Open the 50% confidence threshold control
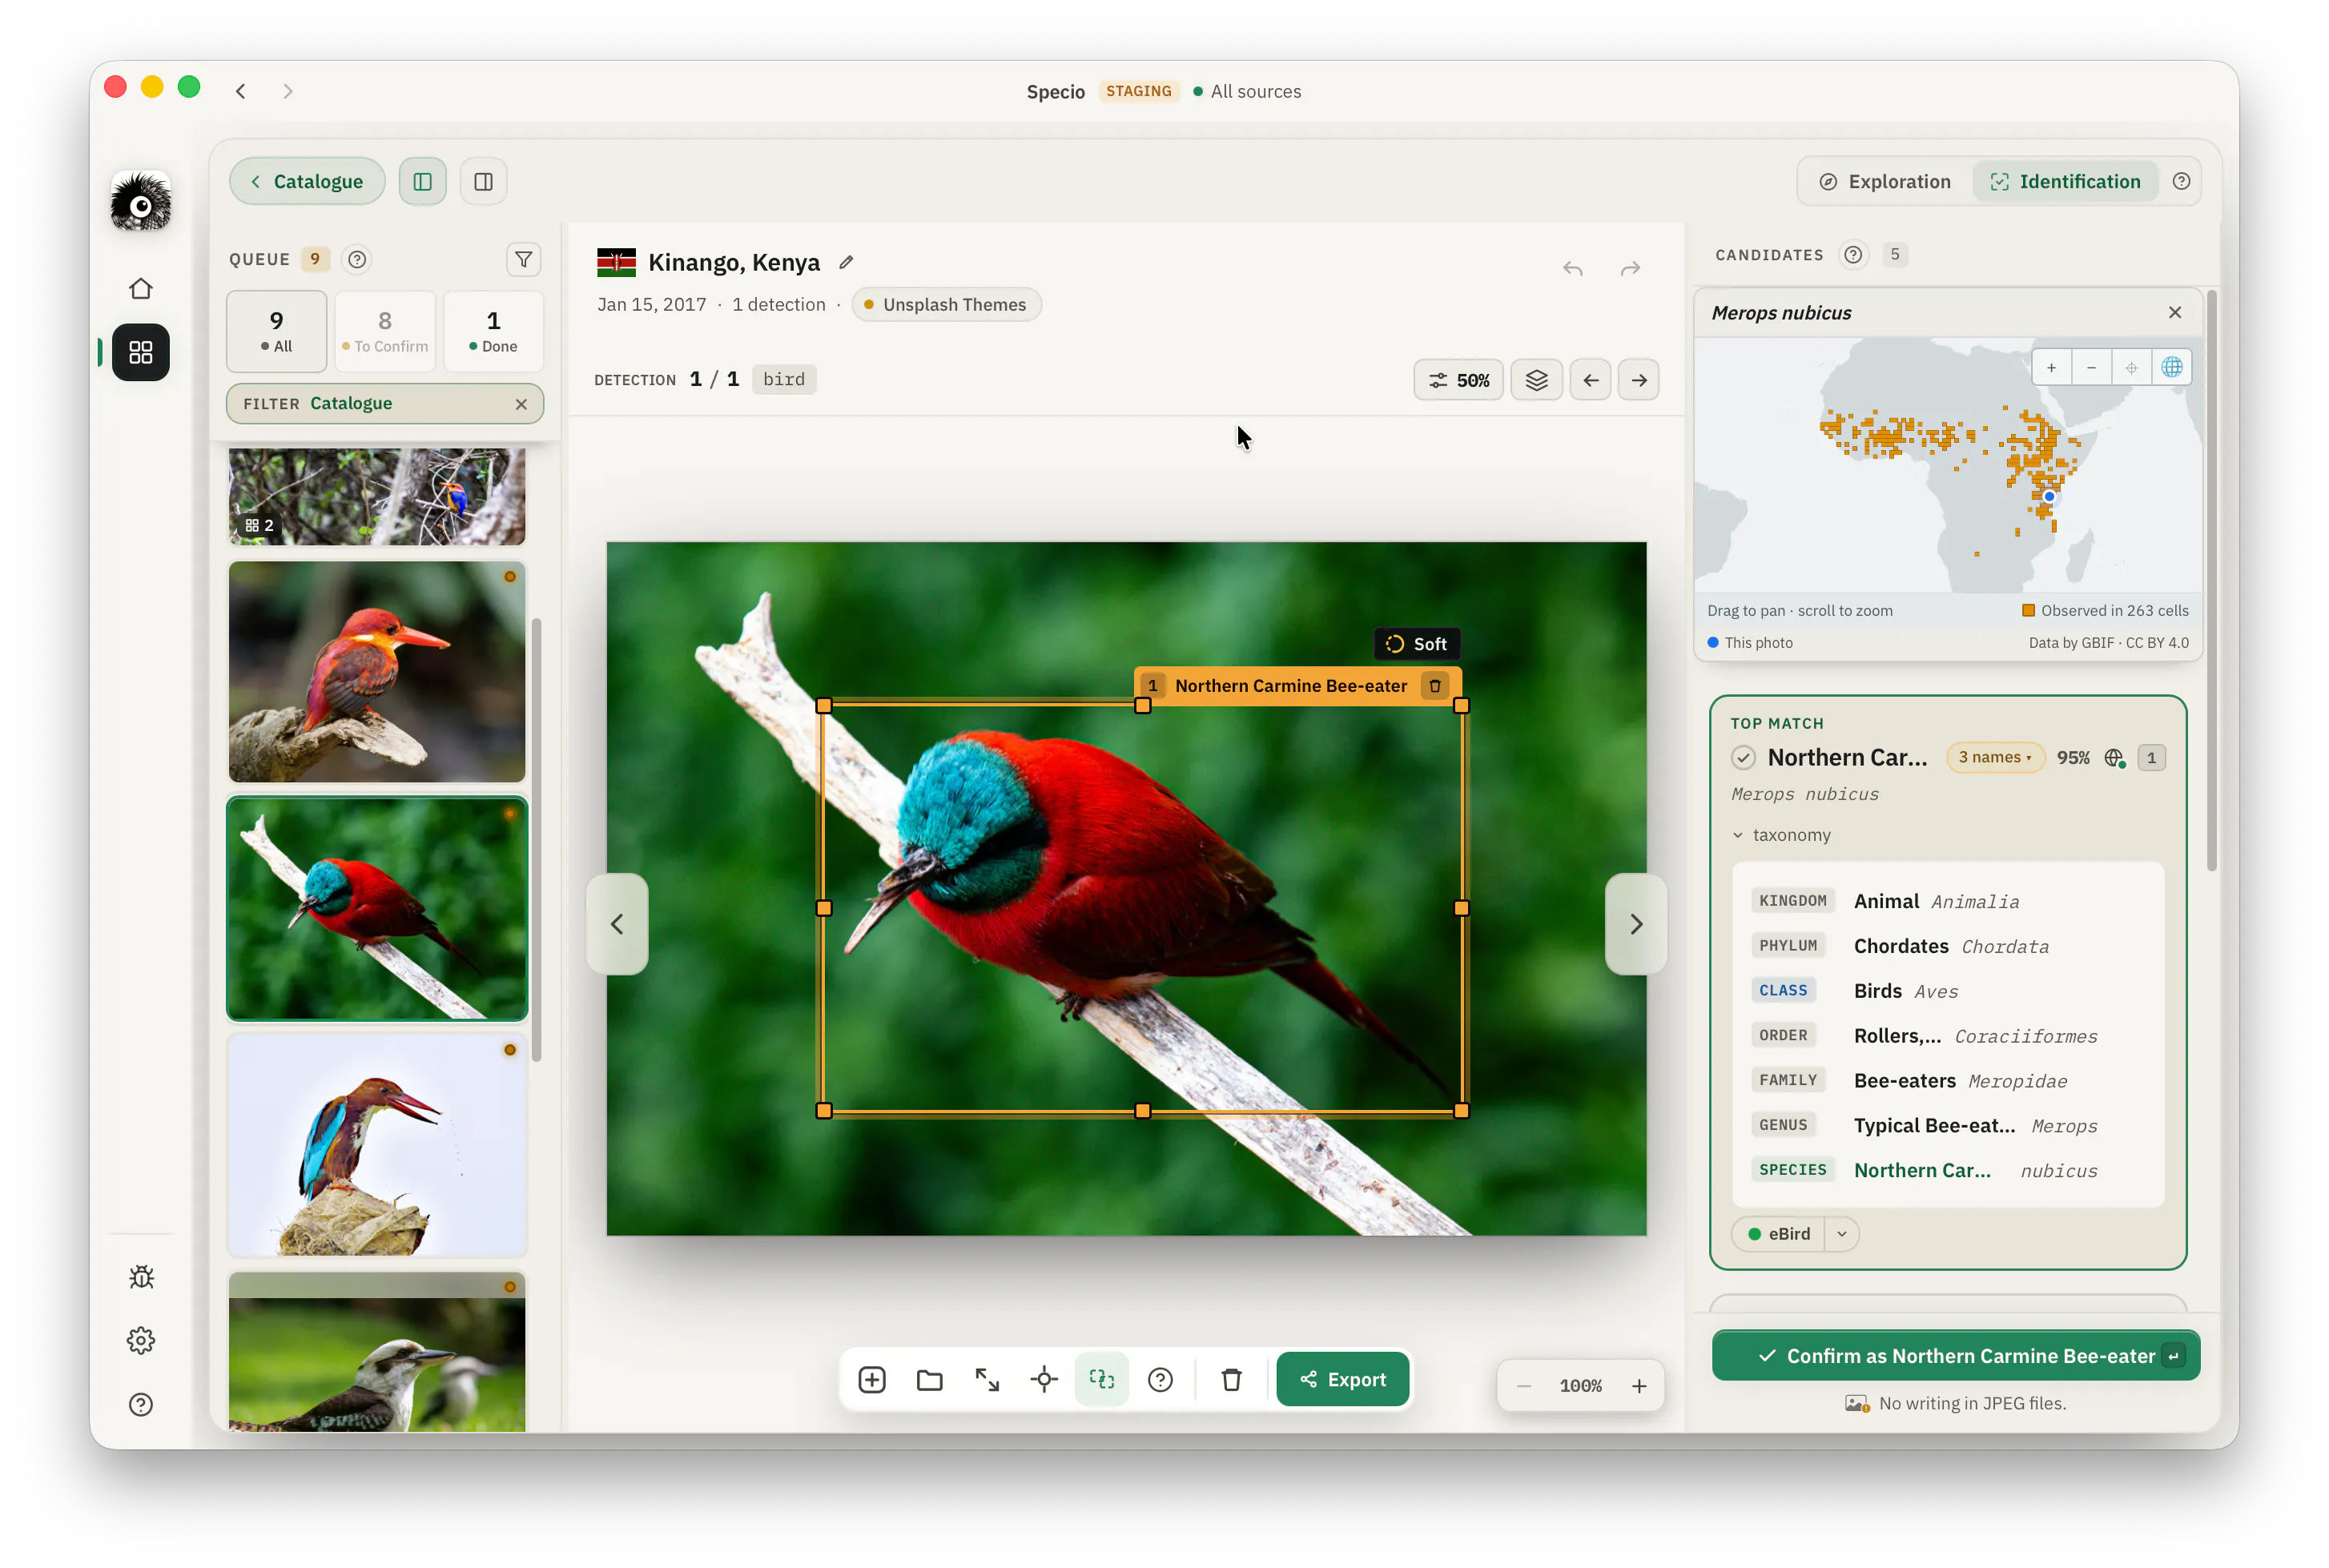This screenshot has height=1568, width=2329. click(1459, 380)
